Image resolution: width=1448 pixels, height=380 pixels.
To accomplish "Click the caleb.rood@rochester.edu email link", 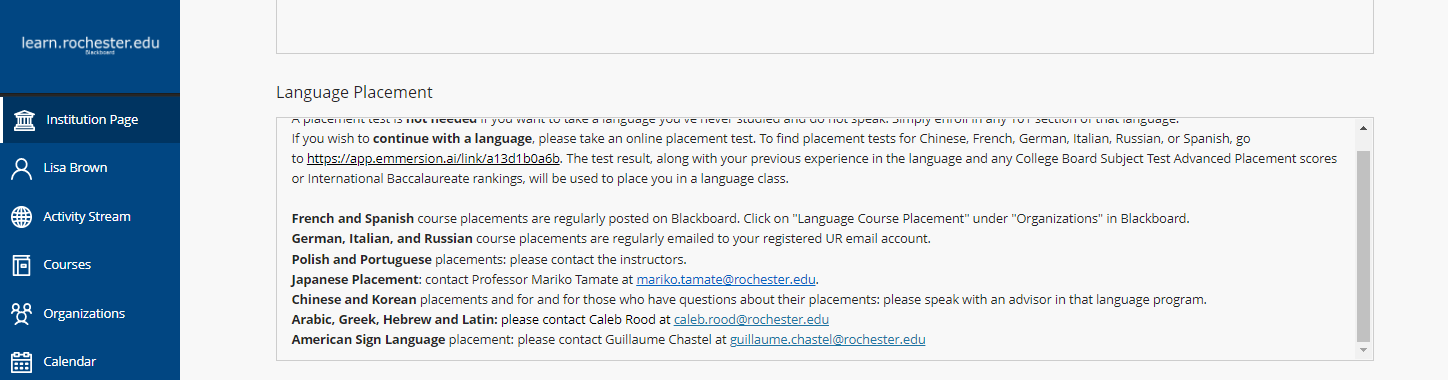I will coord(751,320).
